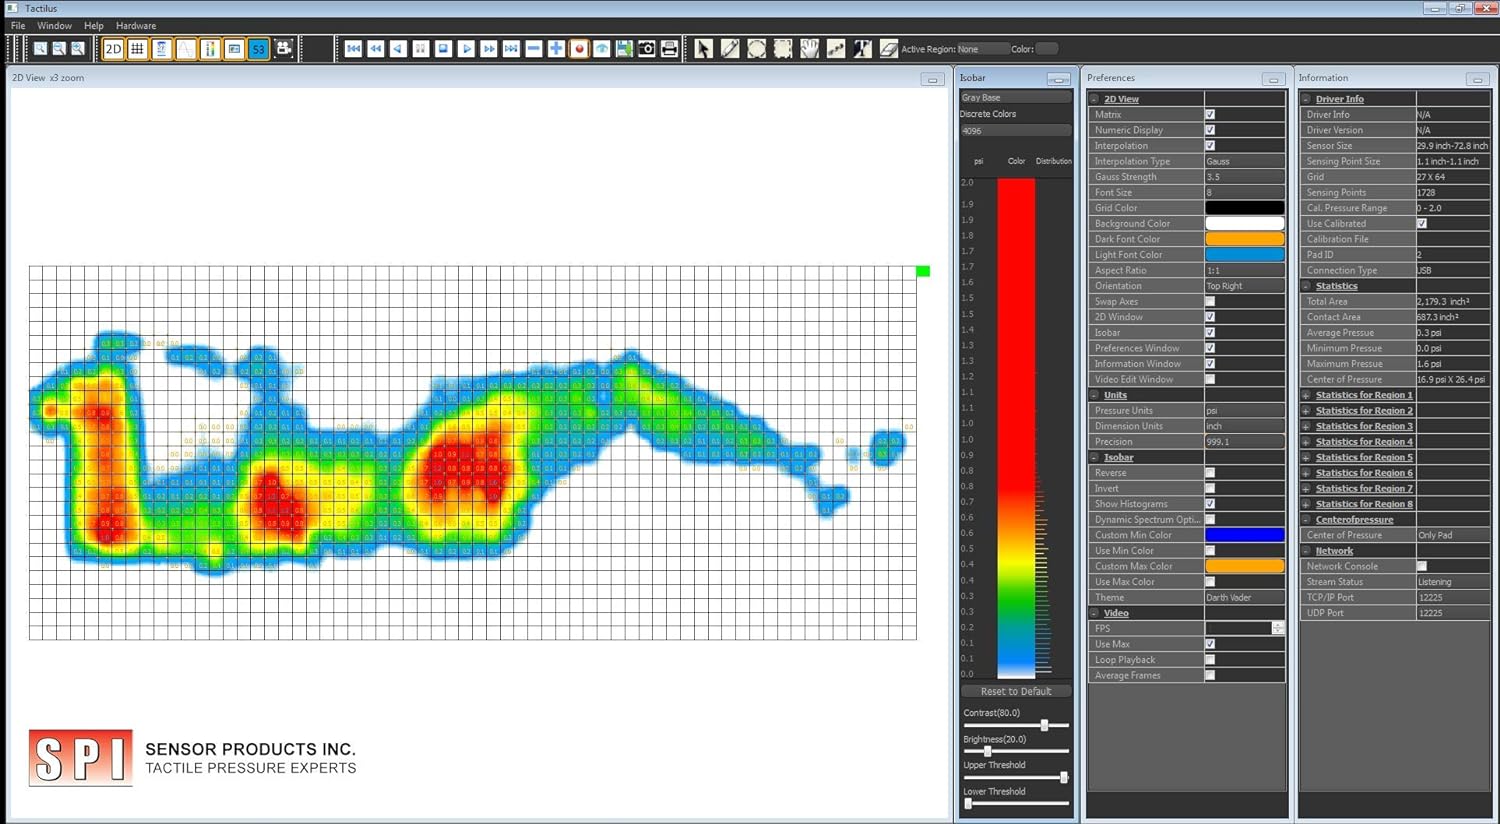
Task: Enable the Loop Playback checkbox
Action: pyautogui.click(x=1210, y=660)
